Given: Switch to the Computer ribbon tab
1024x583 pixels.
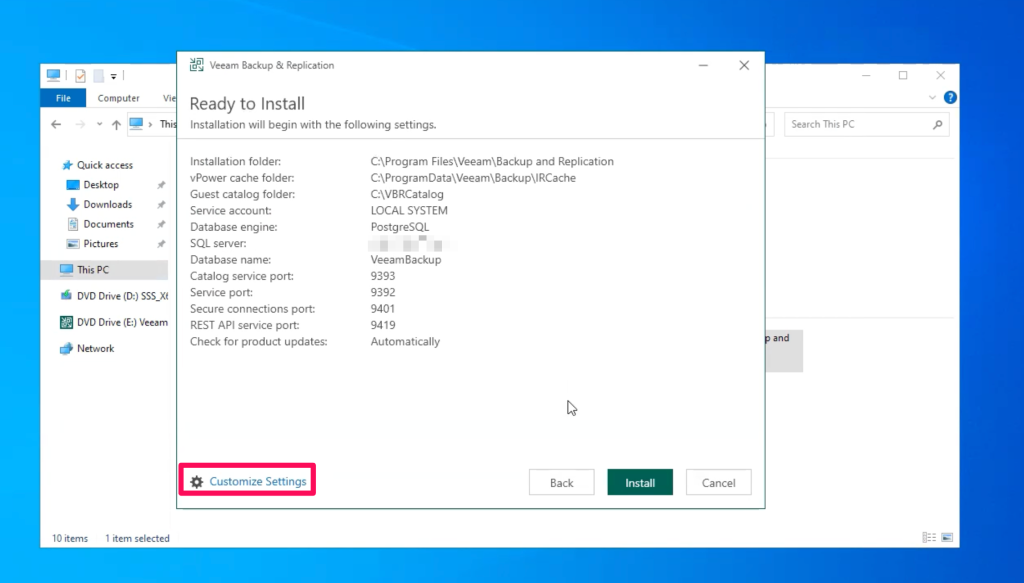Looking at the screenshot, I should [x=118, y=98].
